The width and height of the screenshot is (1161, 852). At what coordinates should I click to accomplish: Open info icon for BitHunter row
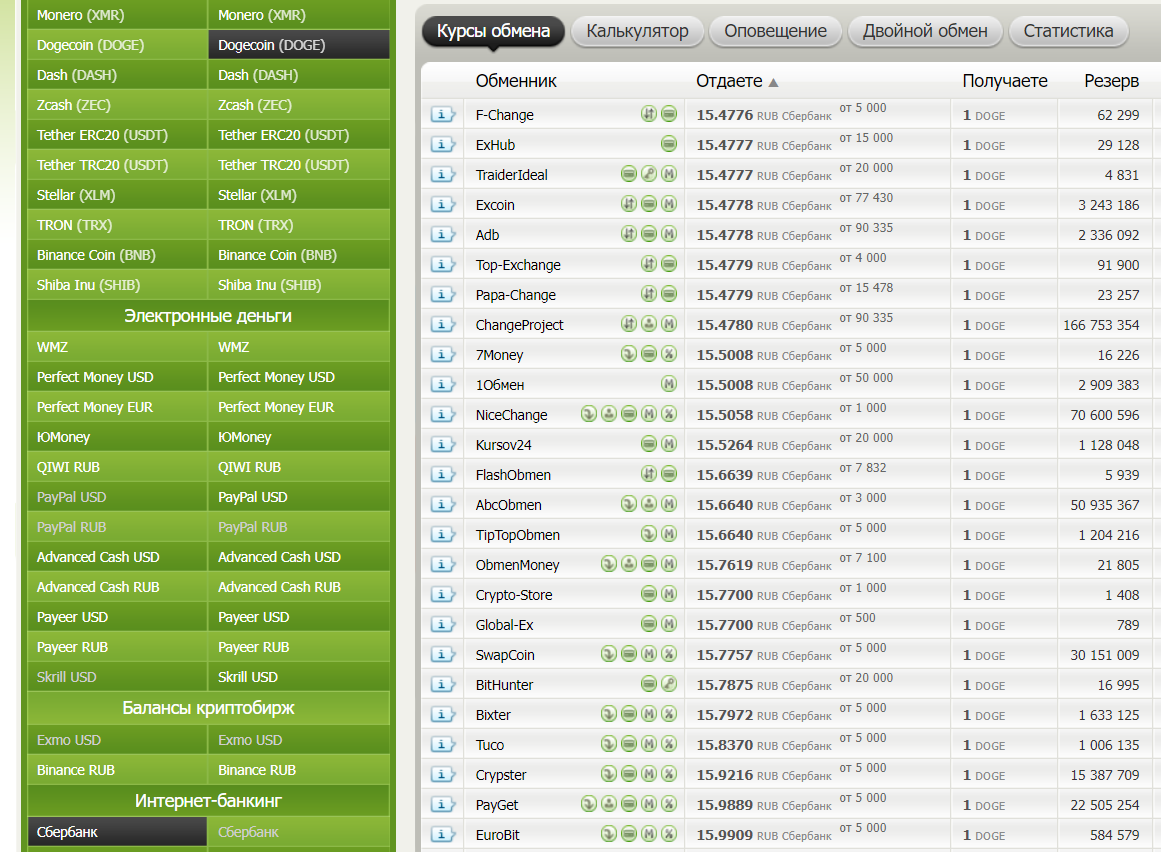coord(442,685)
